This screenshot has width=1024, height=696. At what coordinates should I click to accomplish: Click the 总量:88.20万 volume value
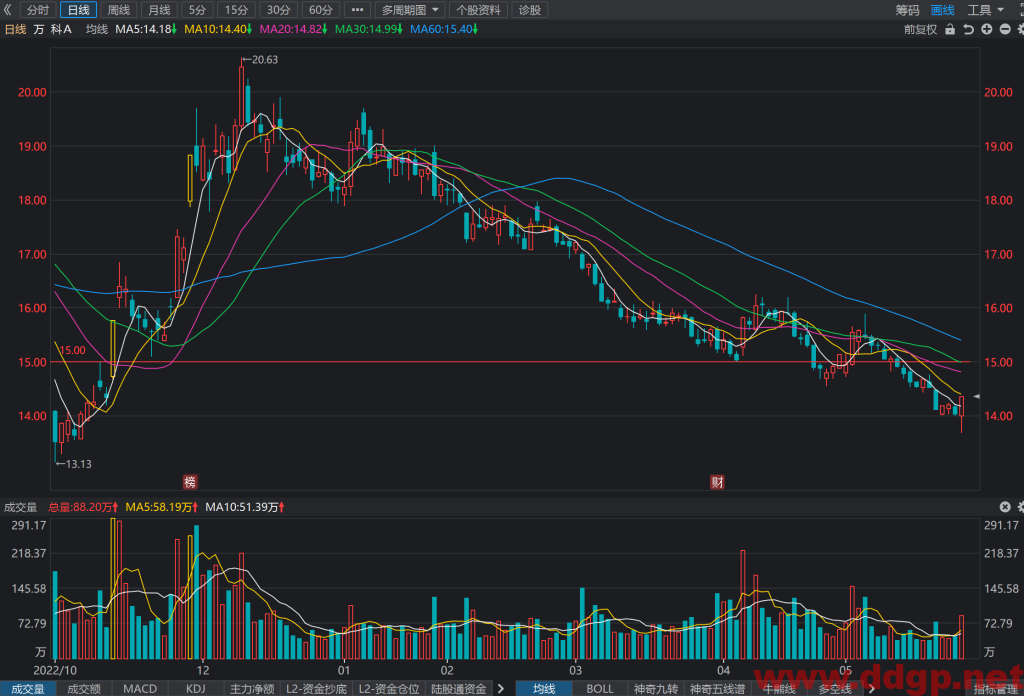pos(83,507)
